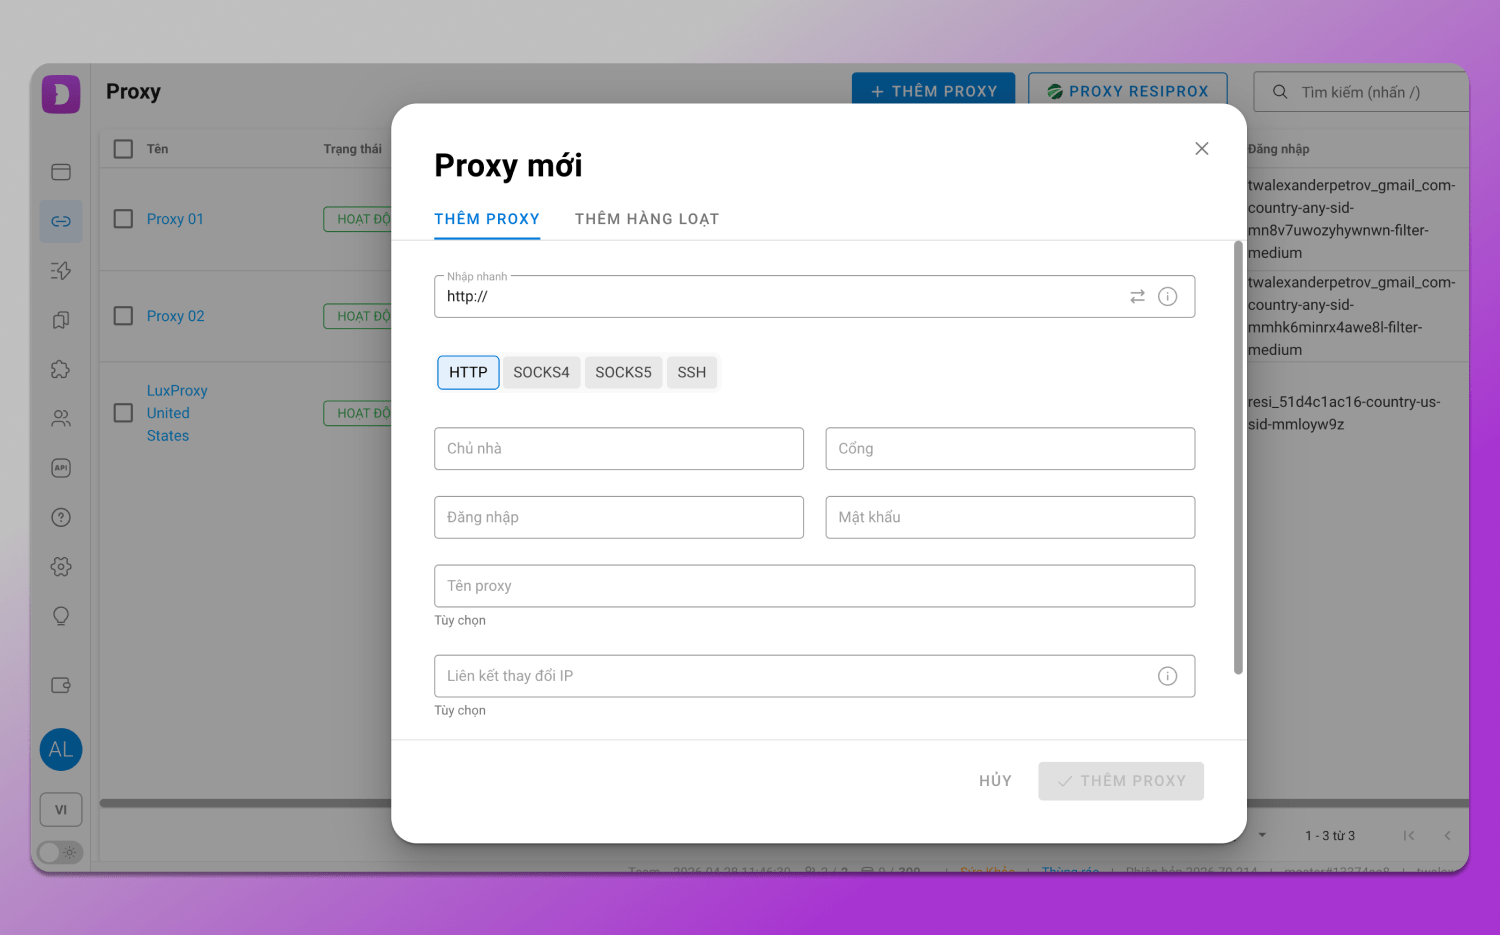Open the help question mark icon
The width and height of the screenshot is (1500, 935).
coord(61,518)
